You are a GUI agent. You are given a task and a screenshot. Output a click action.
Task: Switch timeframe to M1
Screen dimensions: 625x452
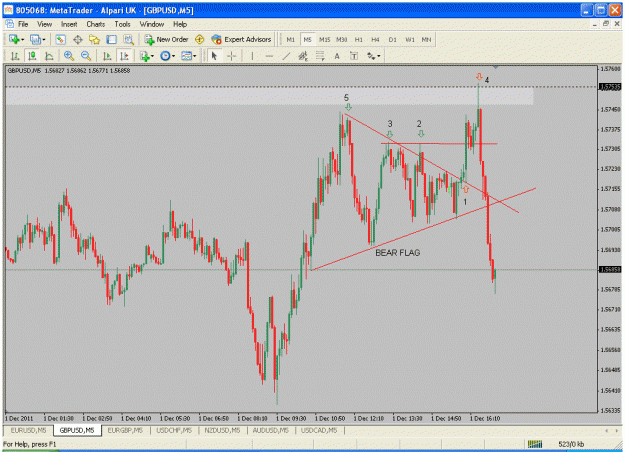point(291,39)
